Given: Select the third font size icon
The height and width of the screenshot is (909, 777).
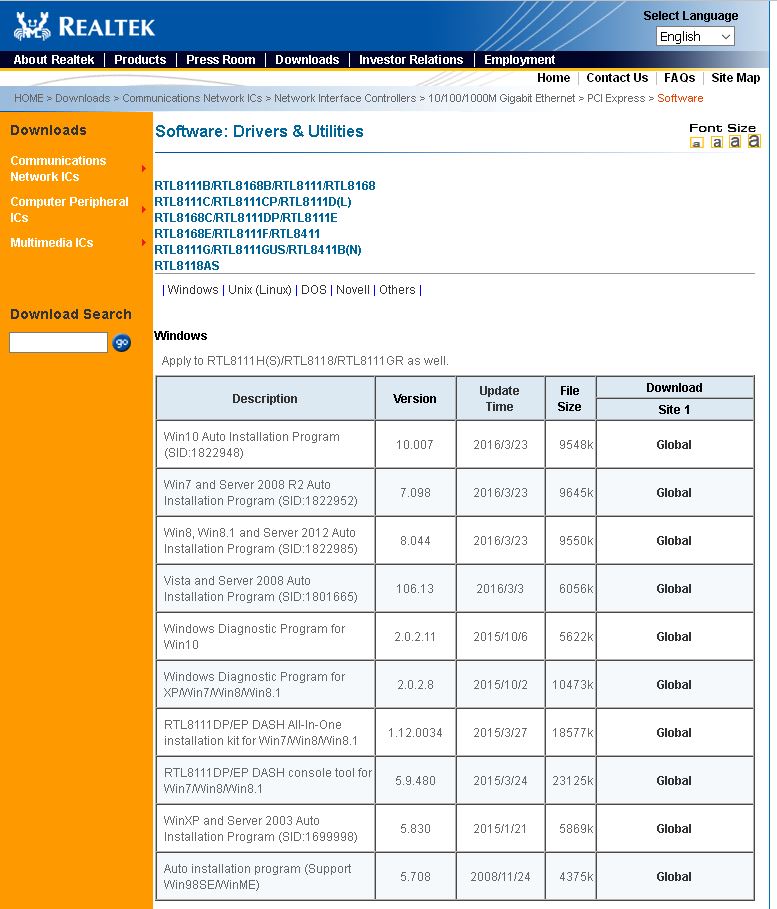Looking at the screenshot, I should coord(735,141).
